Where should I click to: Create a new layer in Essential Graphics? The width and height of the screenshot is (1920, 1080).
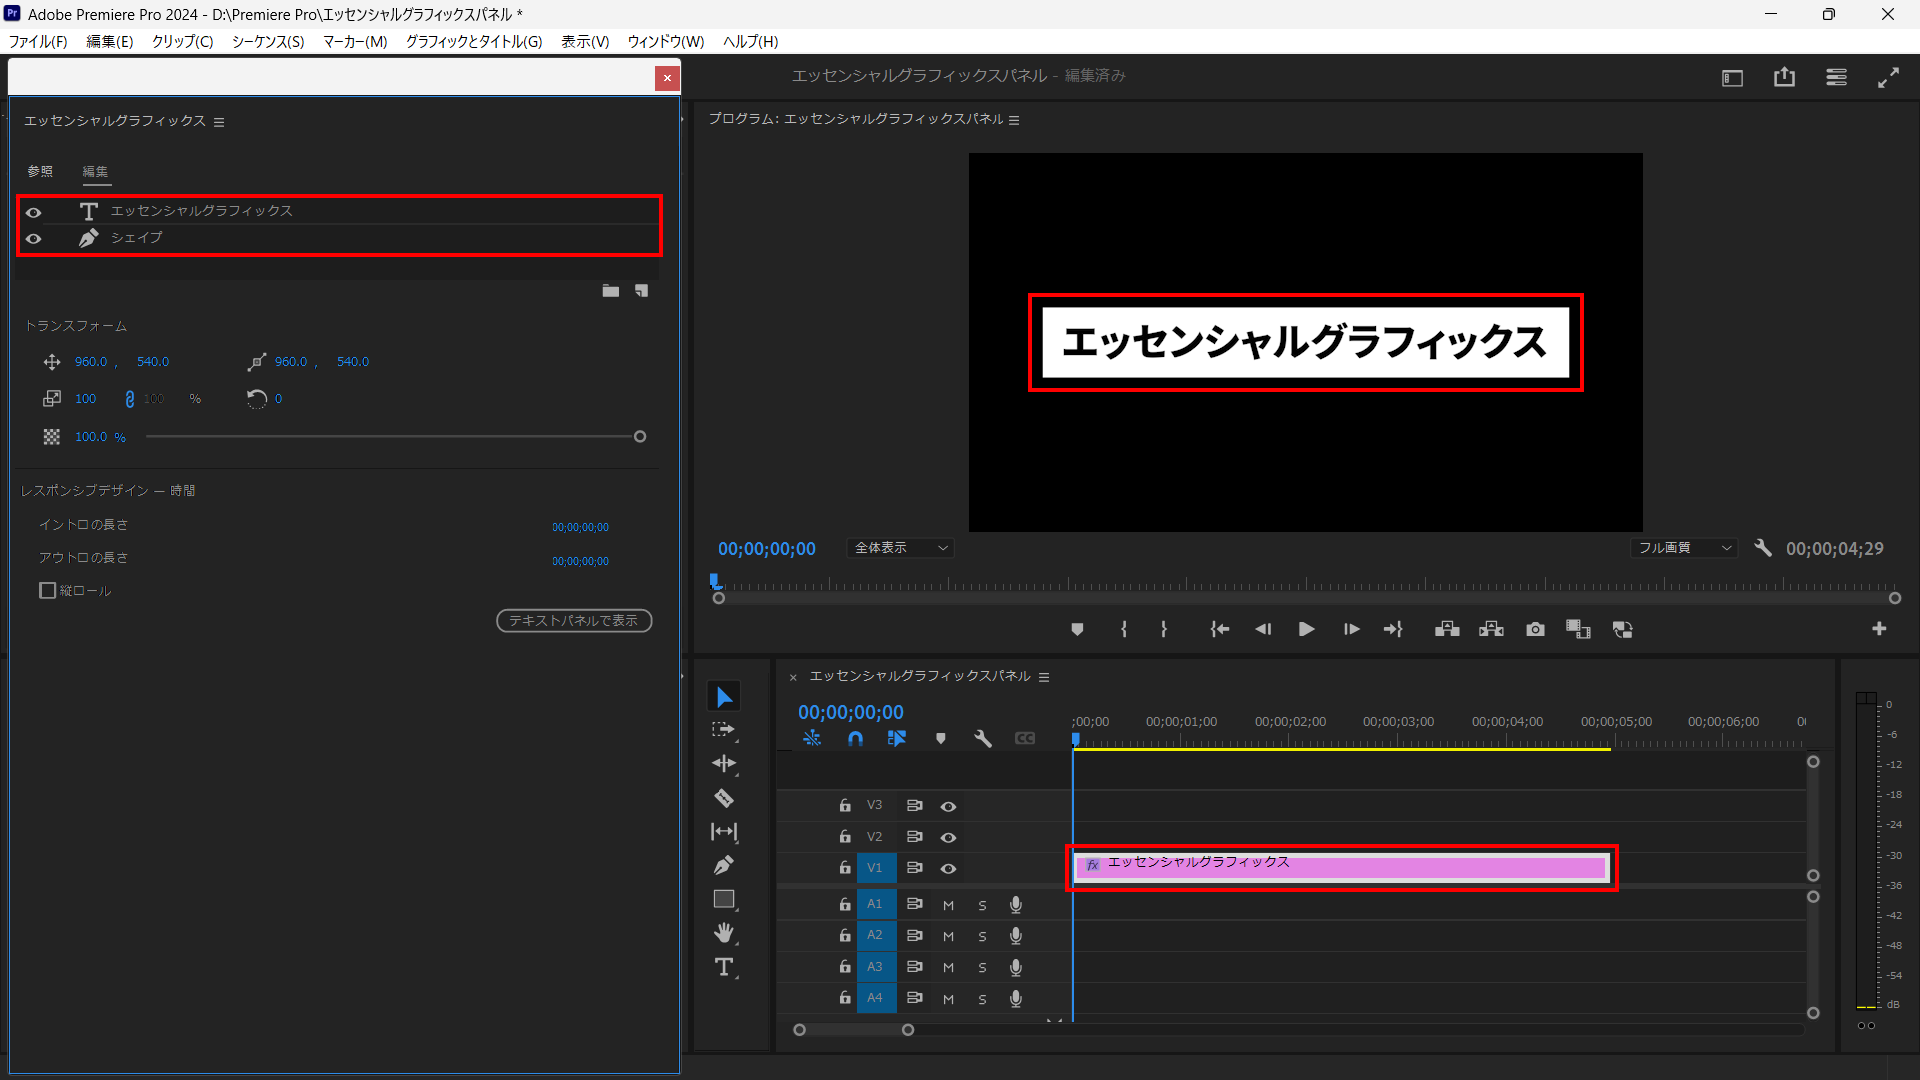pos(642,291)
